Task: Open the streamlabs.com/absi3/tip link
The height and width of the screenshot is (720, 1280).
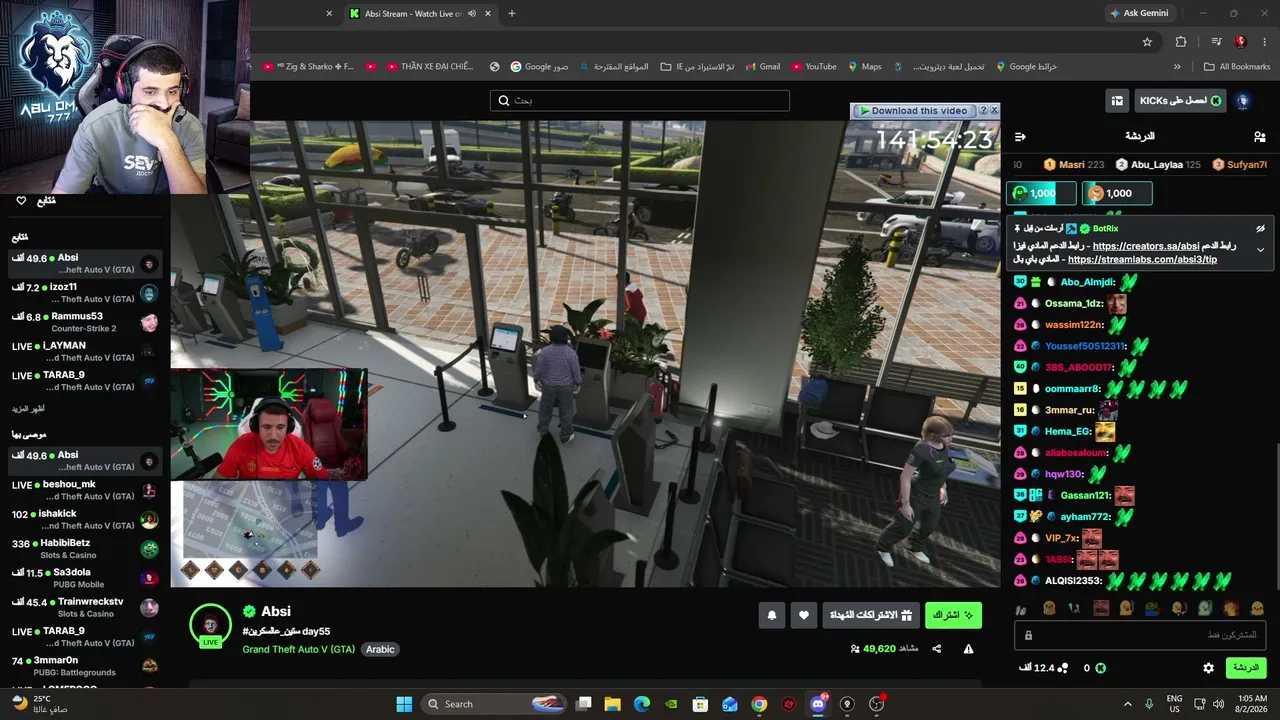Action: (x=1142, y=260)
